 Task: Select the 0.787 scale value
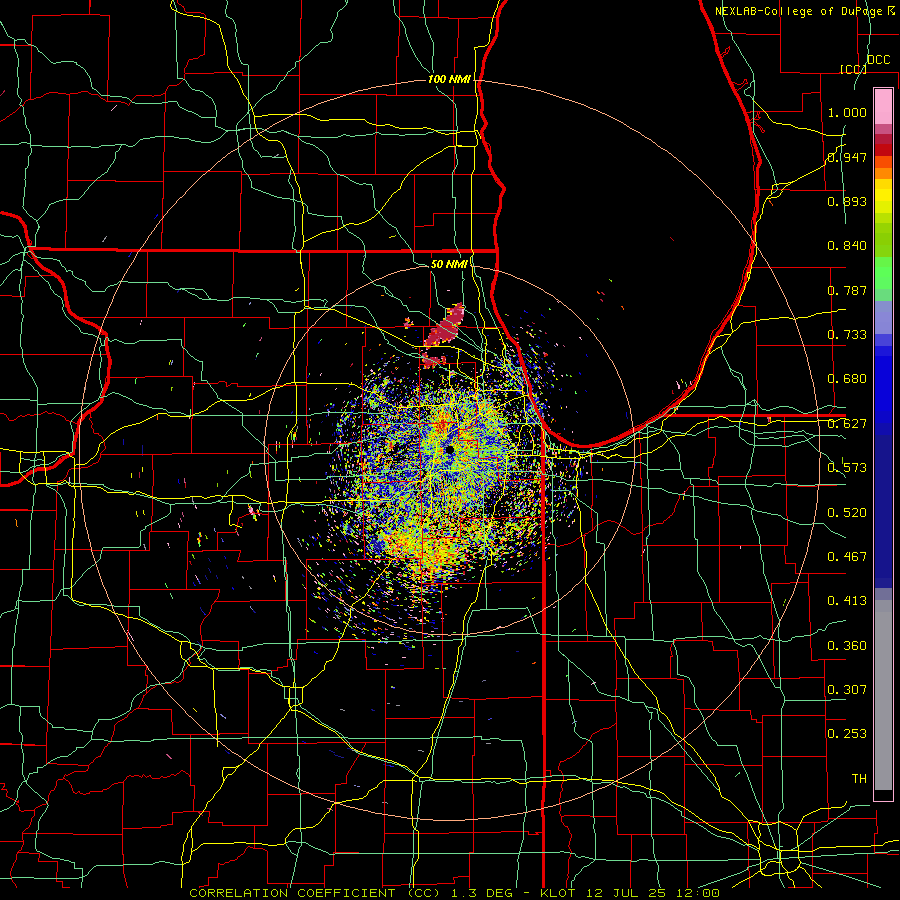847,290
